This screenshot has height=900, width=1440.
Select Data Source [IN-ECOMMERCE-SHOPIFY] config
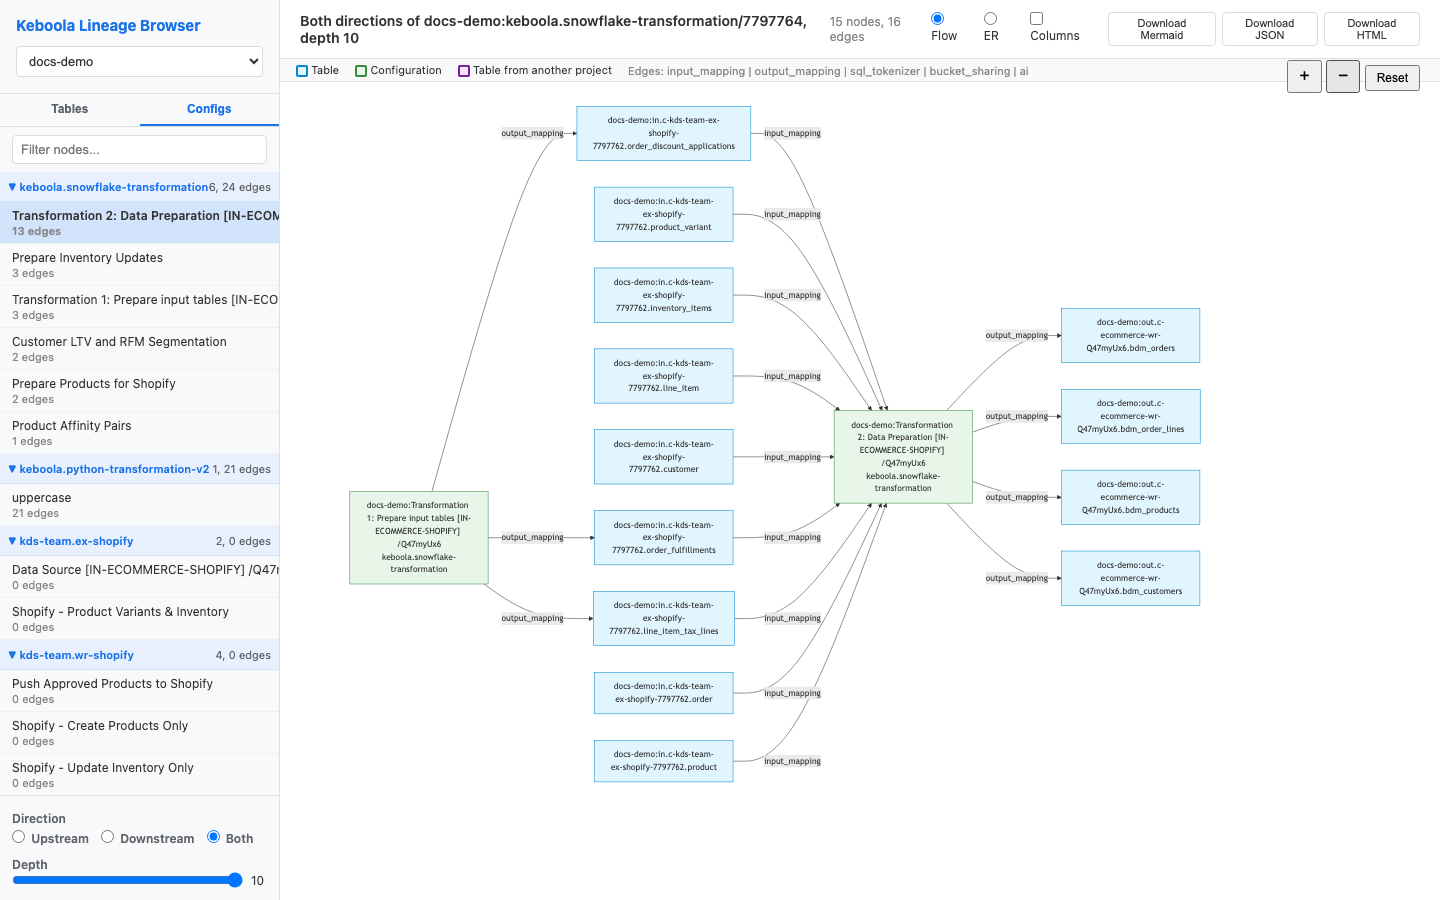tap(139, 577)
